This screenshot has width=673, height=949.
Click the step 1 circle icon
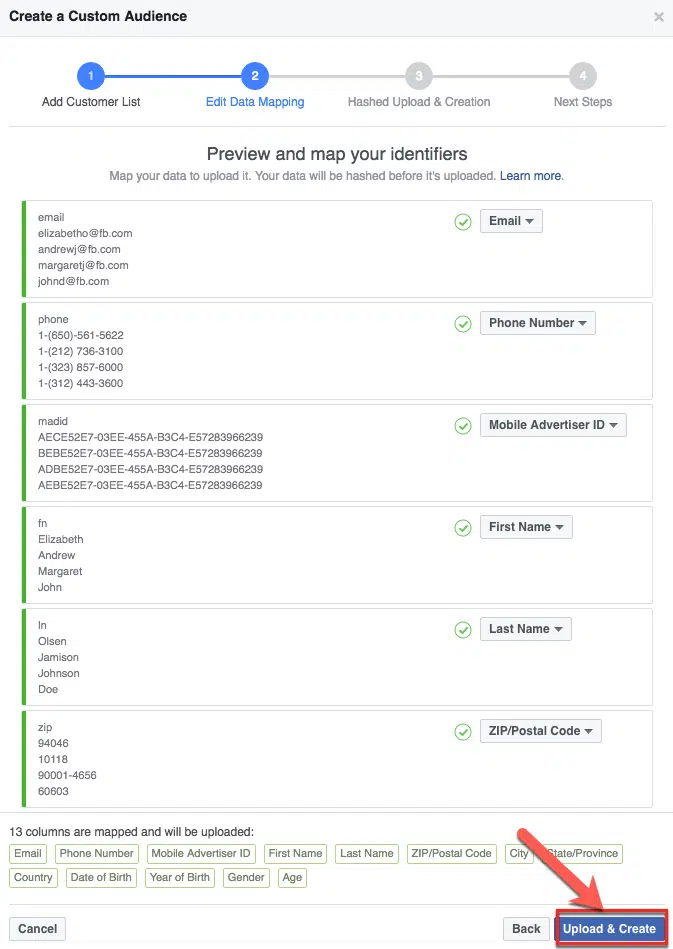(91, 76)
